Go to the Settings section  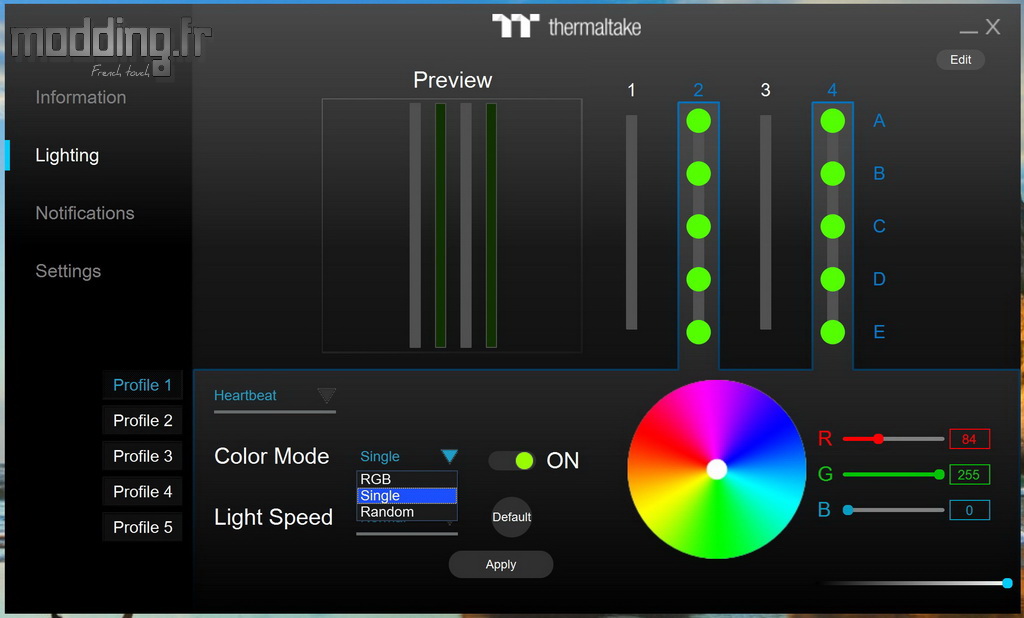[68, 271]
